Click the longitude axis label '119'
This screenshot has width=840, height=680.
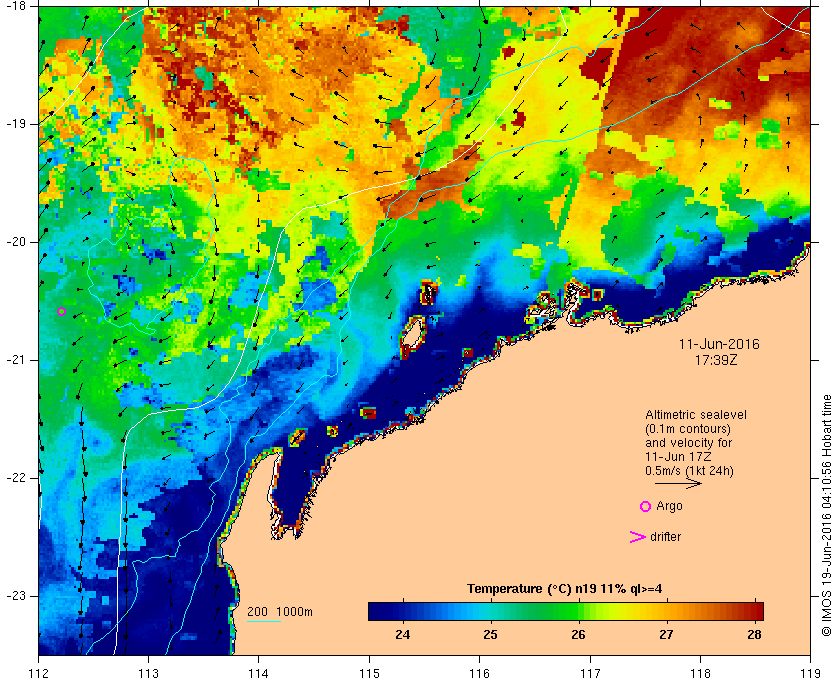[x=811, y=673]
